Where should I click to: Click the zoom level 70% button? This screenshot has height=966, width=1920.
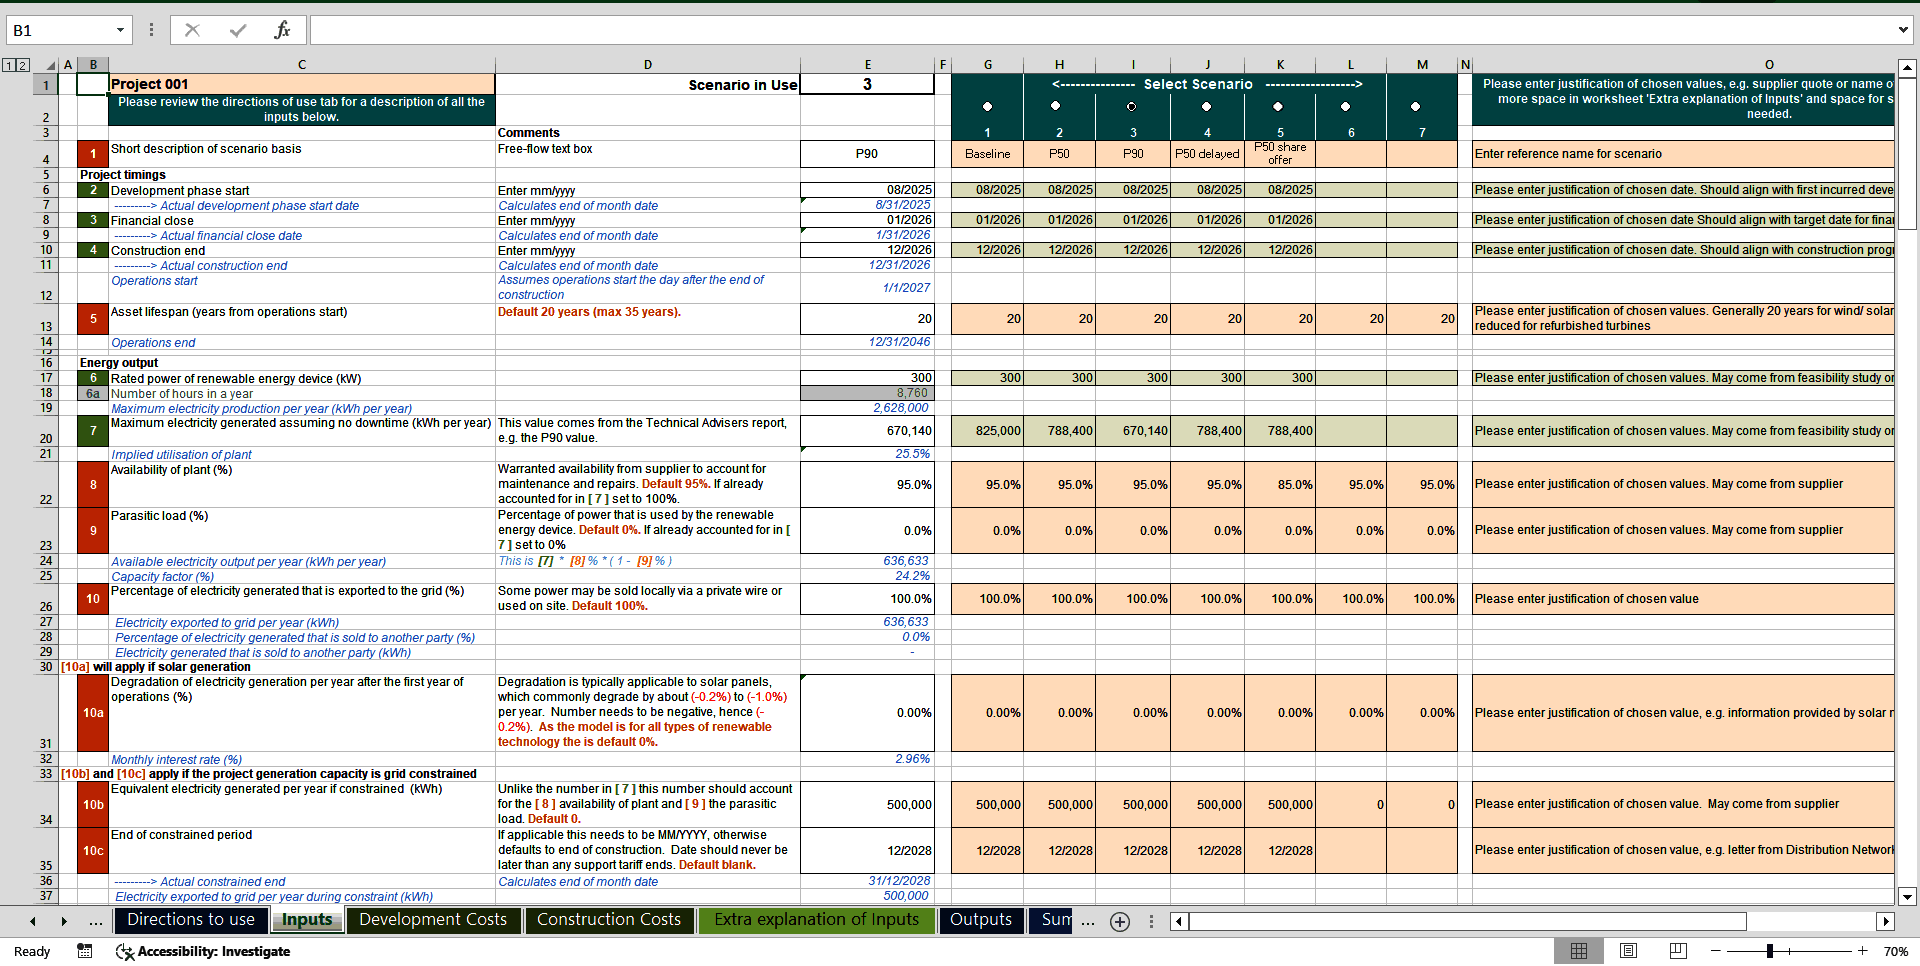coord(1896,951)
